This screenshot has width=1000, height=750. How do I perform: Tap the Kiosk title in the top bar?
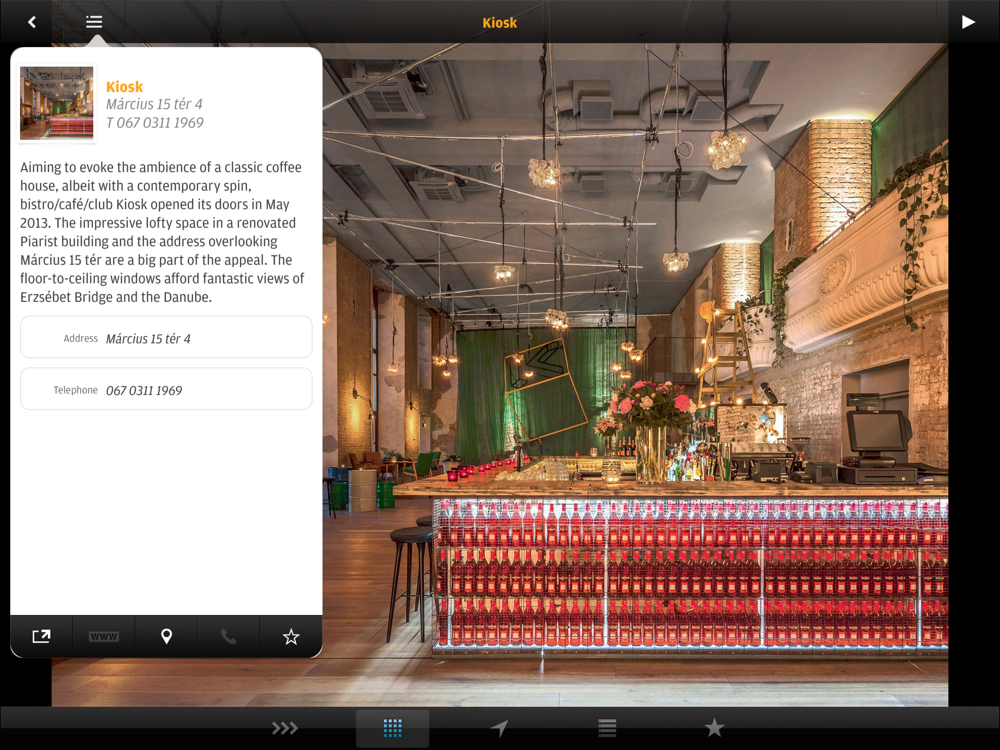click(499, 22)
